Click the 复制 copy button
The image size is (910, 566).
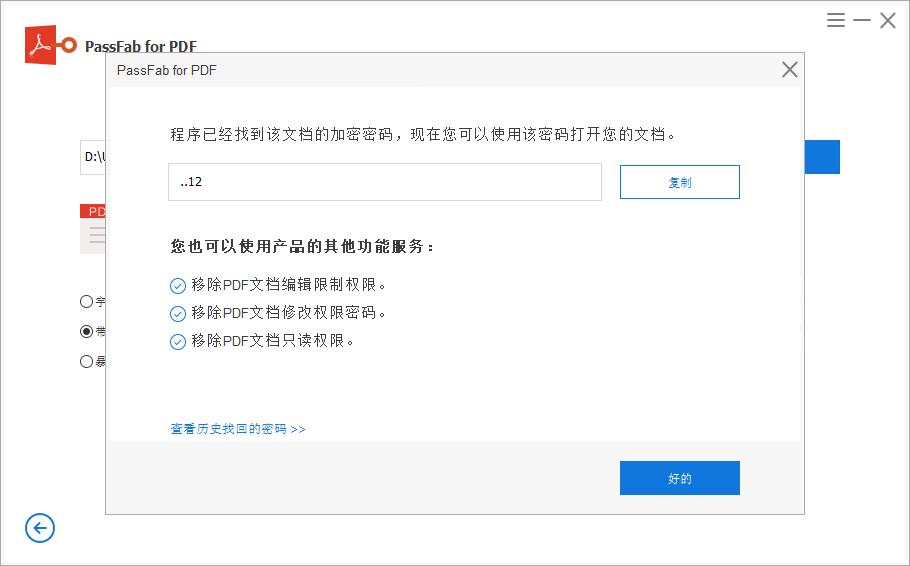coord(680,182)
